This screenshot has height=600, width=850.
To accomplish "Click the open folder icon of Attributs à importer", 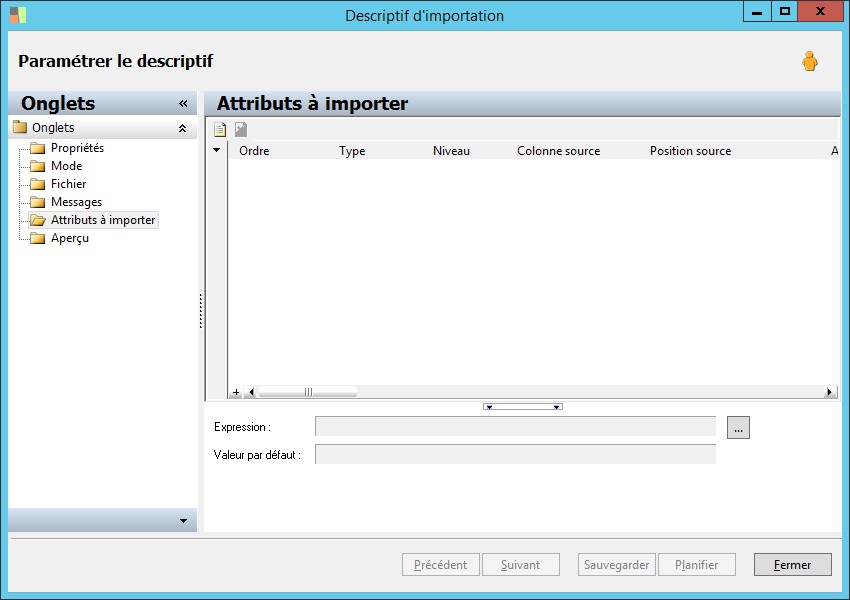I will click(x=37, y=220).
